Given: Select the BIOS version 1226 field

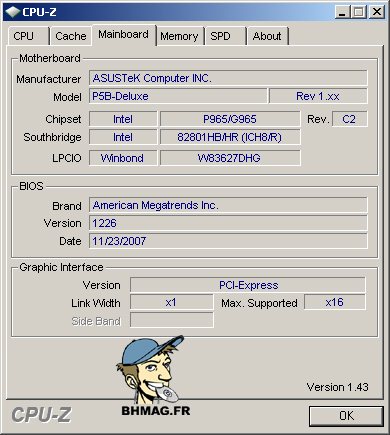Looking at the screenshot, I should (228, 223).
